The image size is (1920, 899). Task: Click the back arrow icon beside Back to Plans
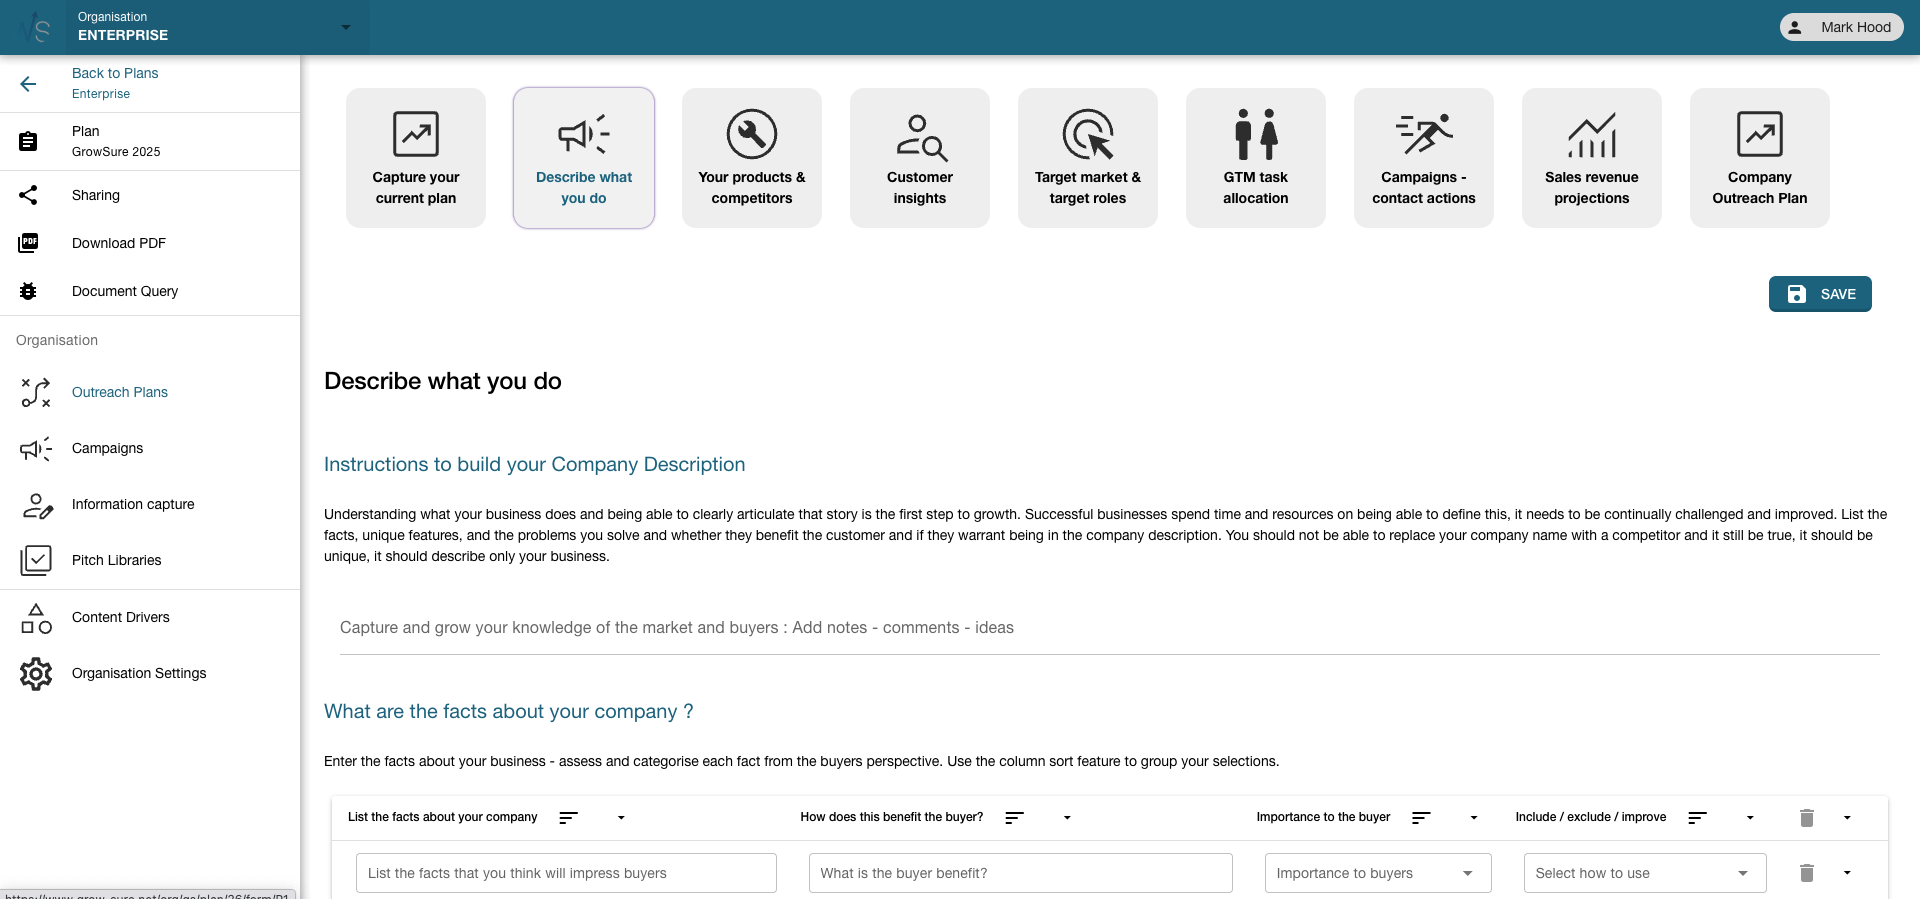[x=28, y=84]
